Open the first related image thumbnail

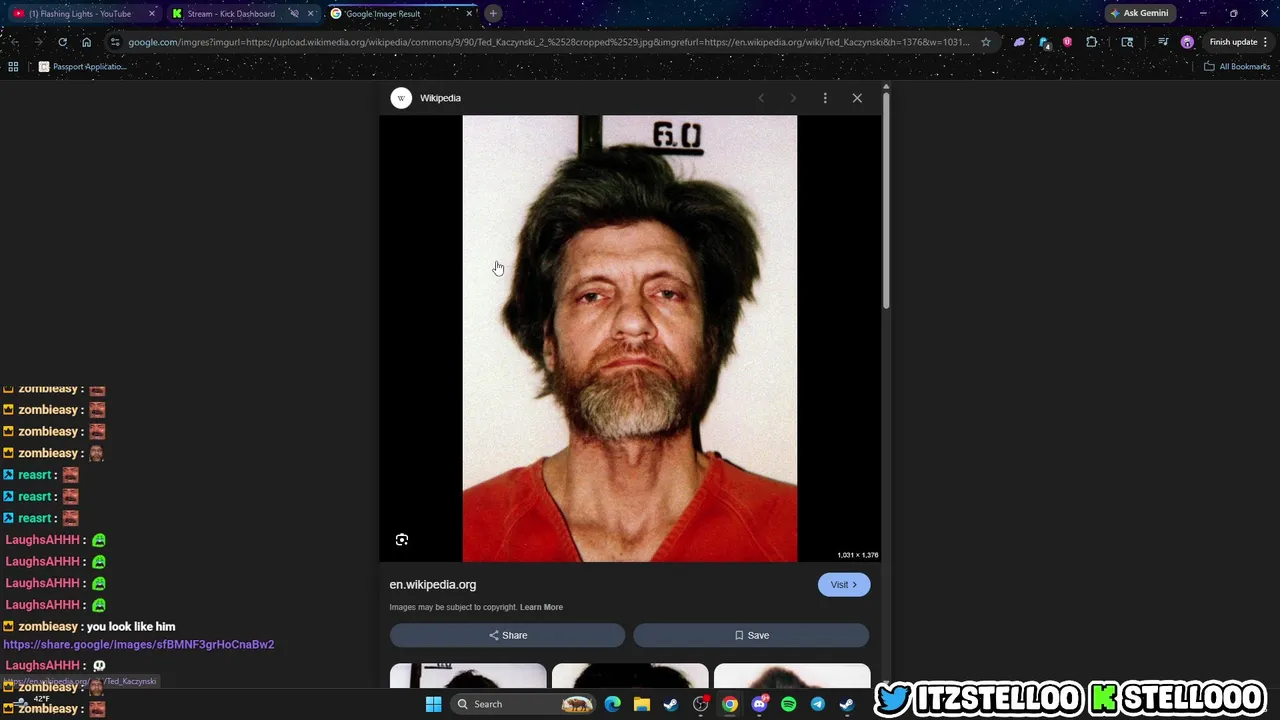pos(468,676)
